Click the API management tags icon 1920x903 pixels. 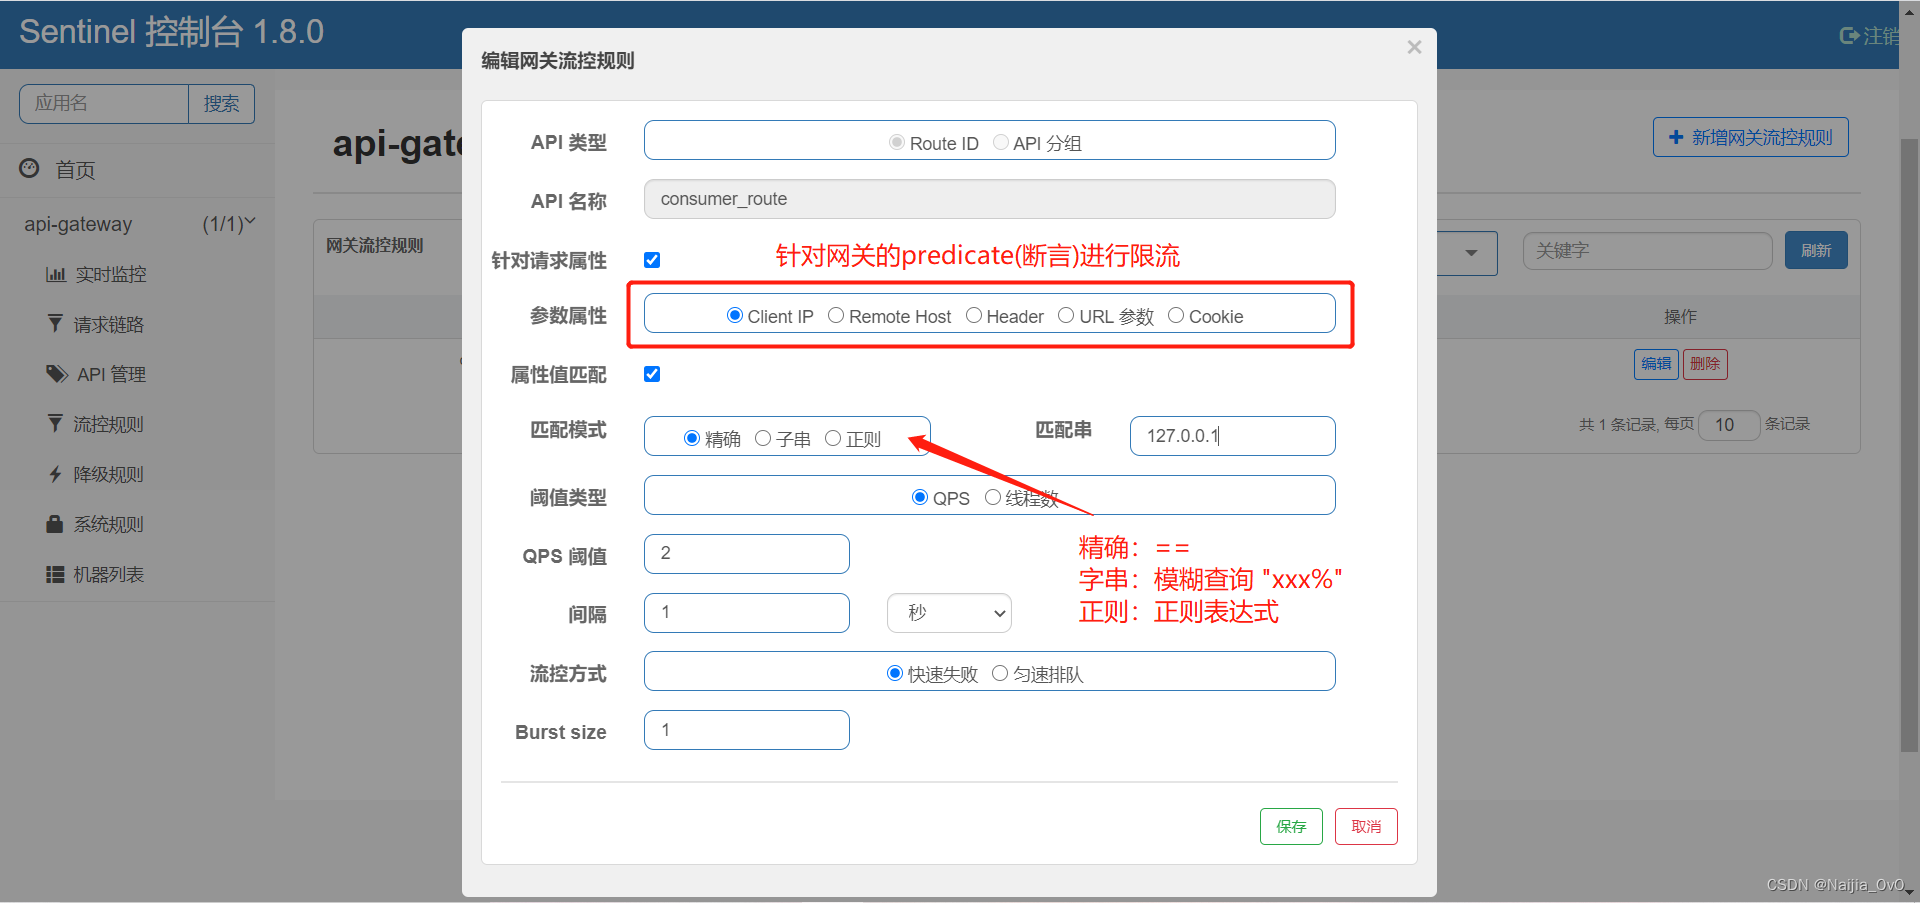tap(57, 373)
